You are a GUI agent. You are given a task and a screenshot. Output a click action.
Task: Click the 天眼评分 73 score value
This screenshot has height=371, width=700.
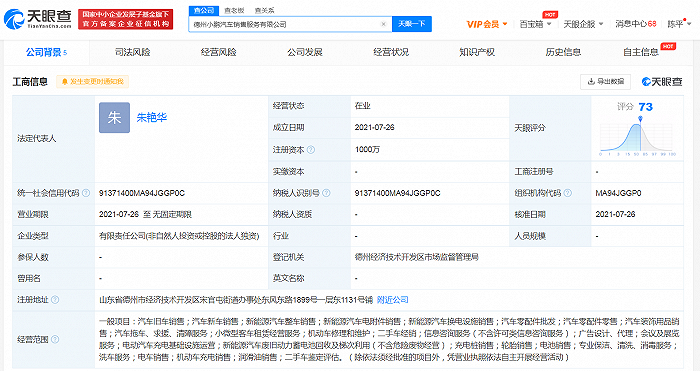coord(646,107)
